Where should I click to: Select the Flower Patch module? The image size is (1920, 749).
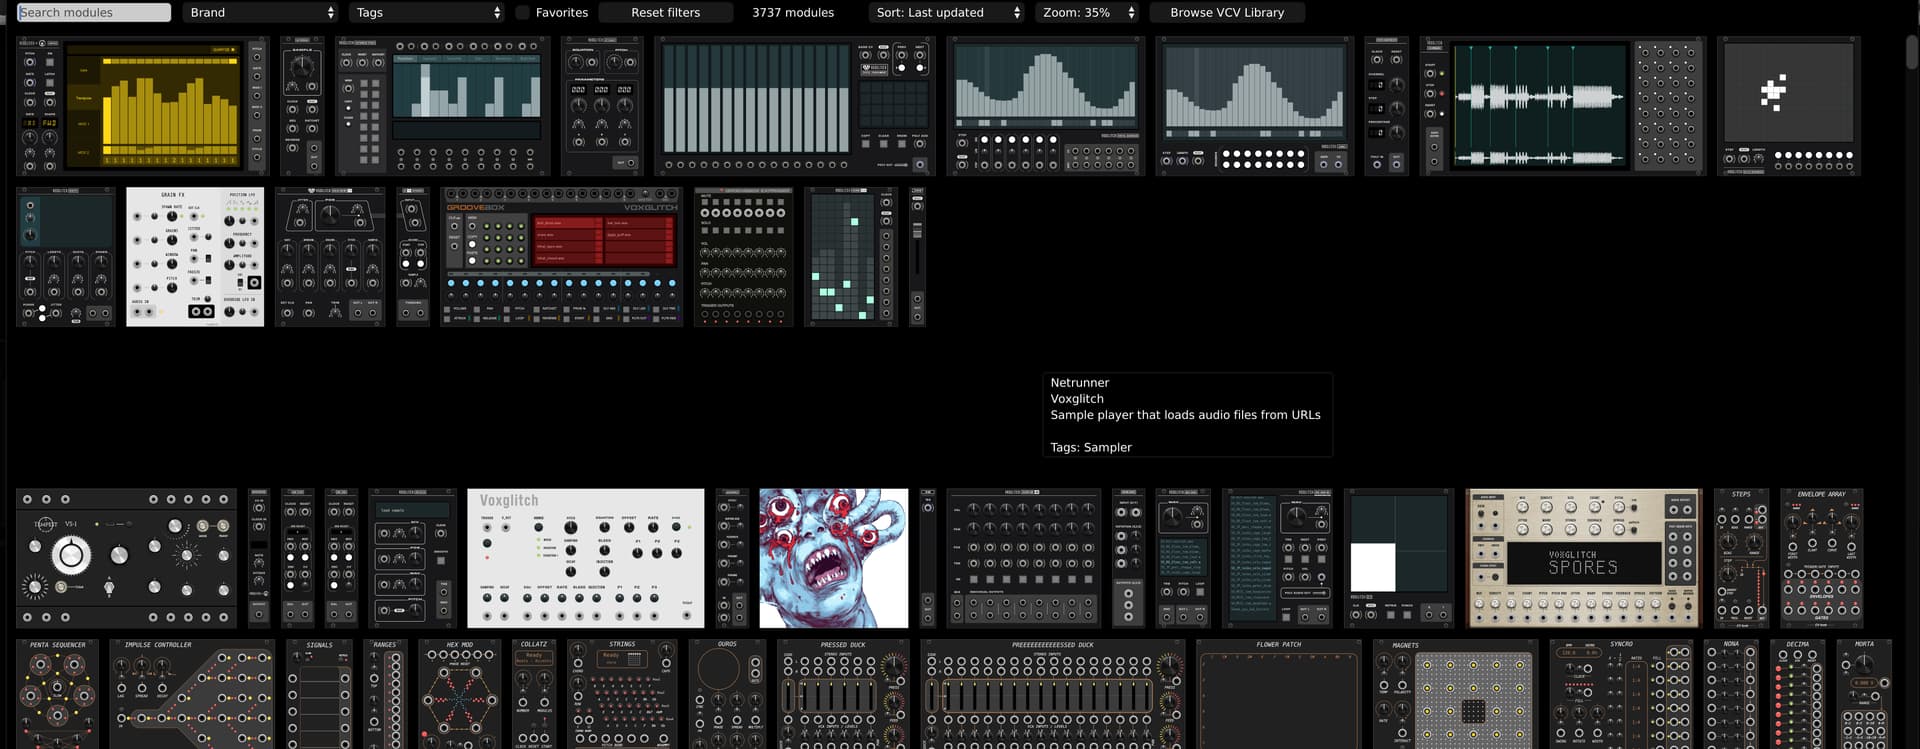tap(1279, 694)
